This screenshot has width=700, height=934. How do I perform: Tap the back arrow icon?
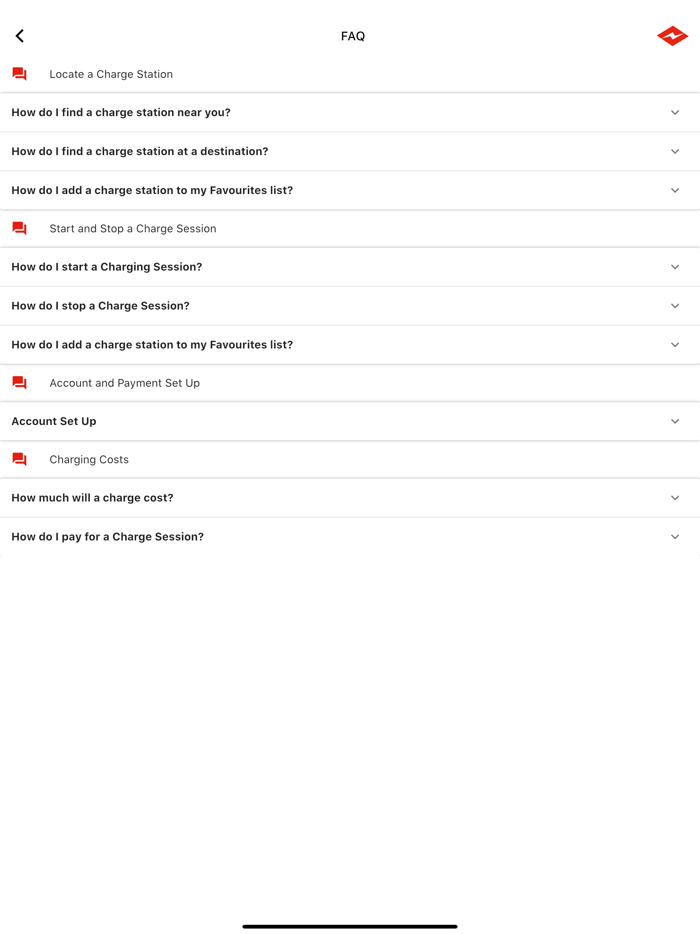[x=20, y=36]
